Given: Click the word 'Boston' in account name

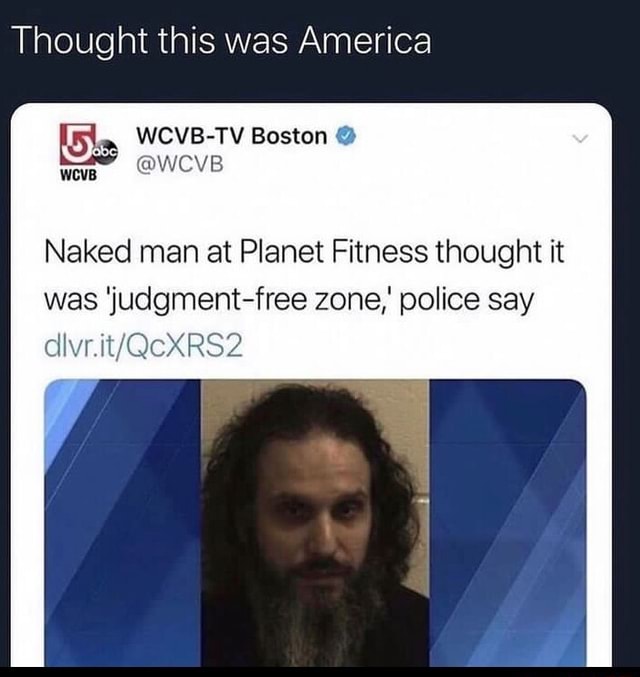Looking at the screenshot, I should tap(289, 136).
